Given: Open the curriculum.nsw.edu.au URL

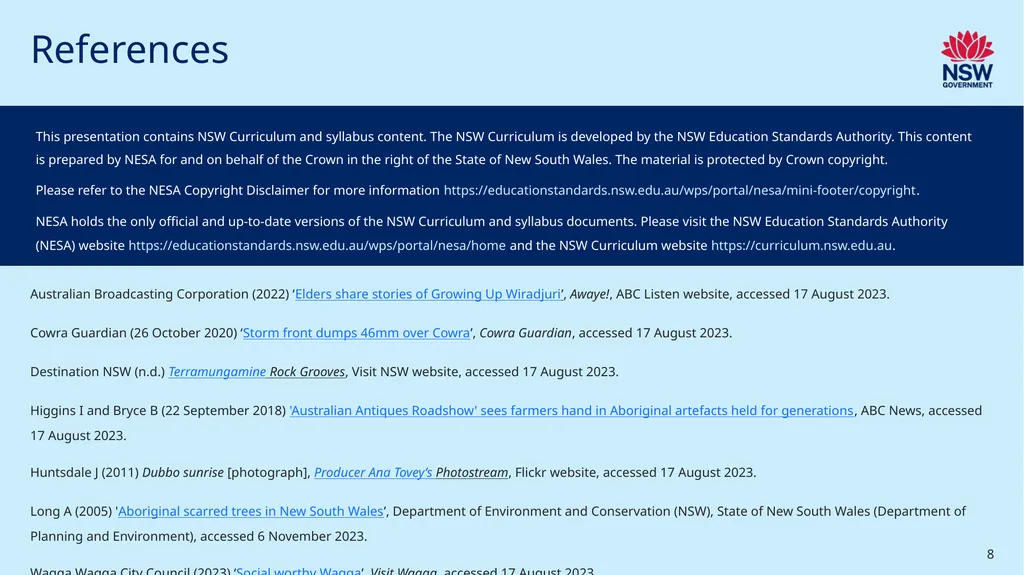Looking at the screenshot, I should click(801, 246).
